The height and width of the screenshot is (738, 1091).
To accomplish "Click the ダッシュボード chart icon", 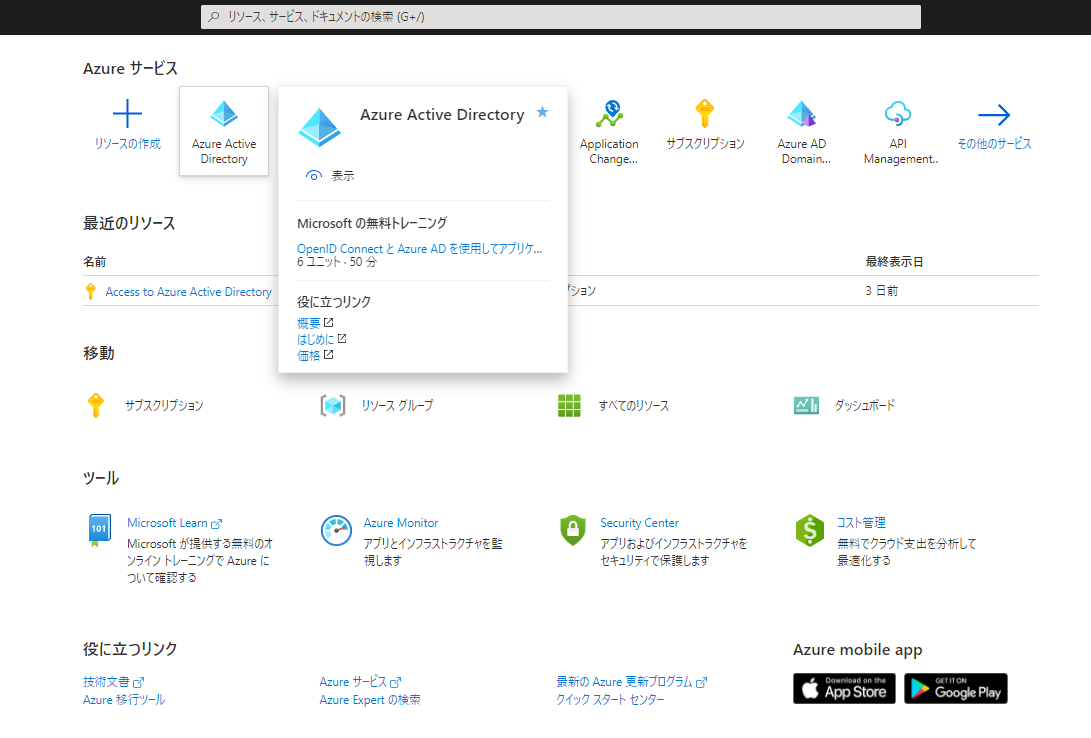I will [806, 406].
